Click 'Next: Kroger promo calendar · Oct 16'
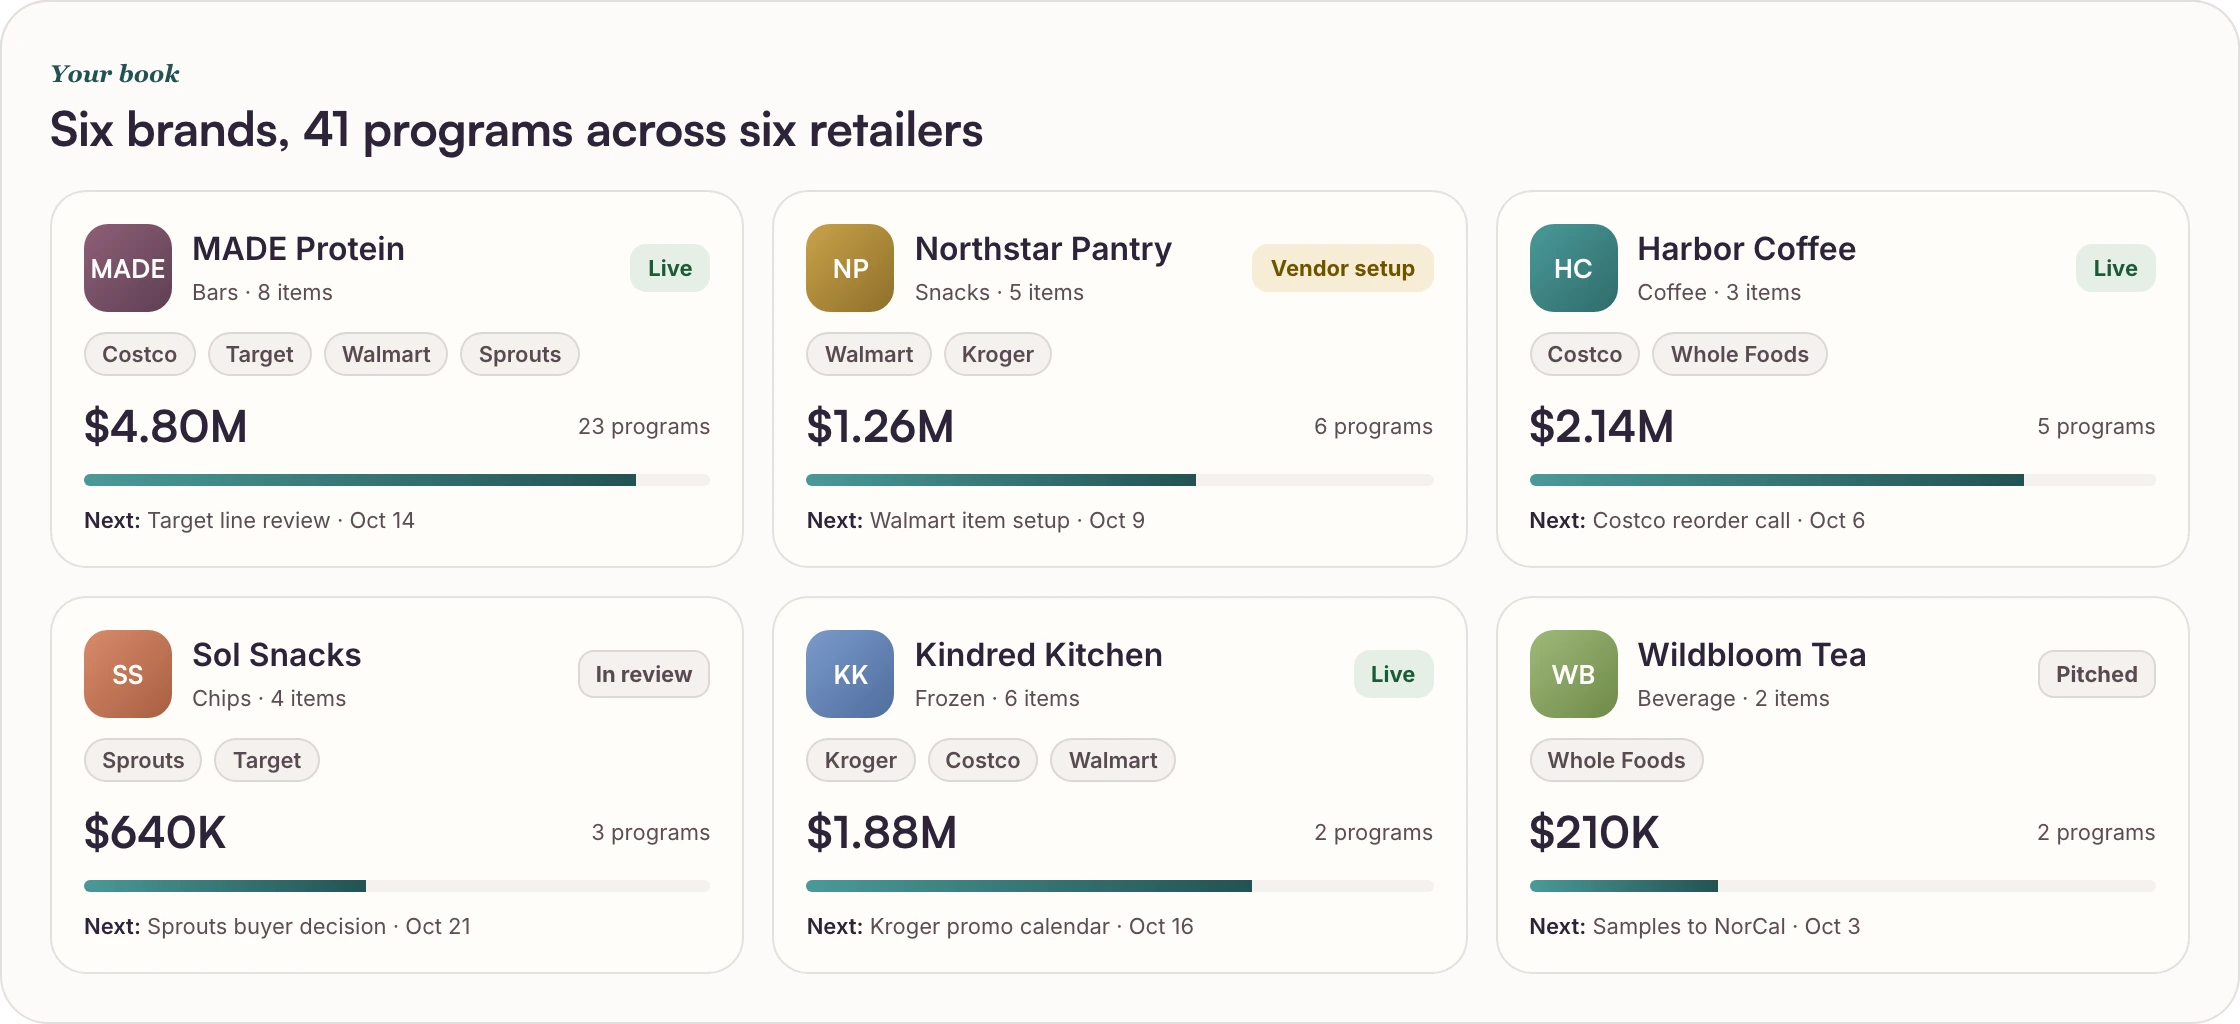The width and height of the screenshot is (2240, 1024). click(x=1000, y=926)
